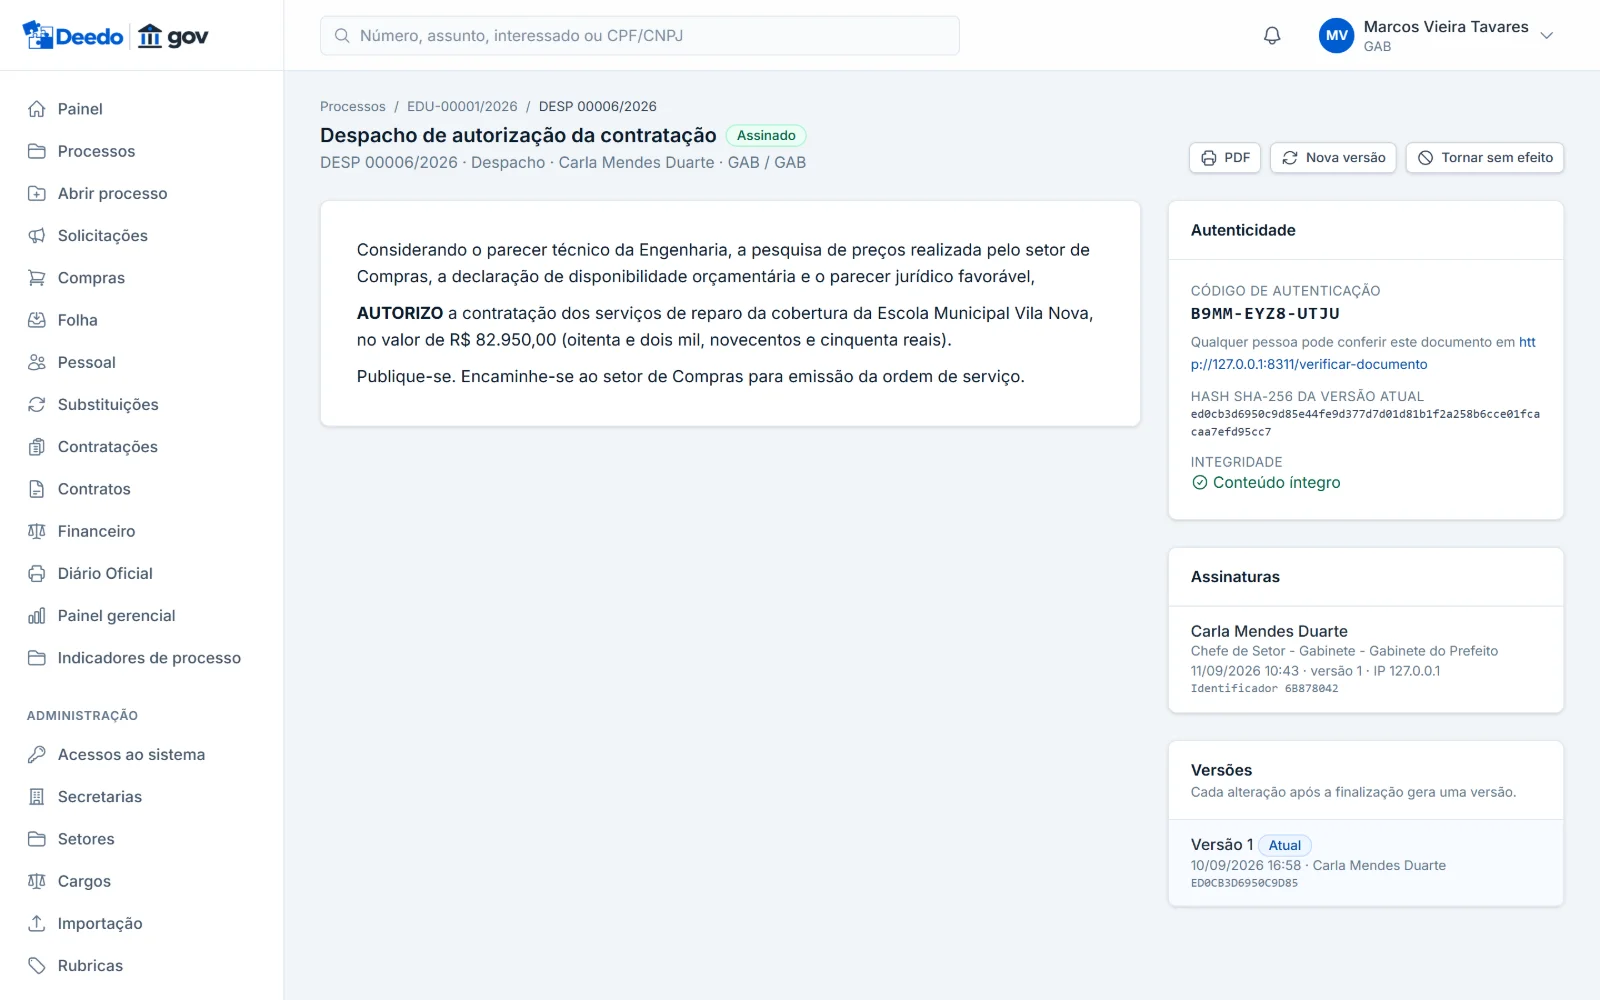Click Tornar sem efeito button

1485,158
